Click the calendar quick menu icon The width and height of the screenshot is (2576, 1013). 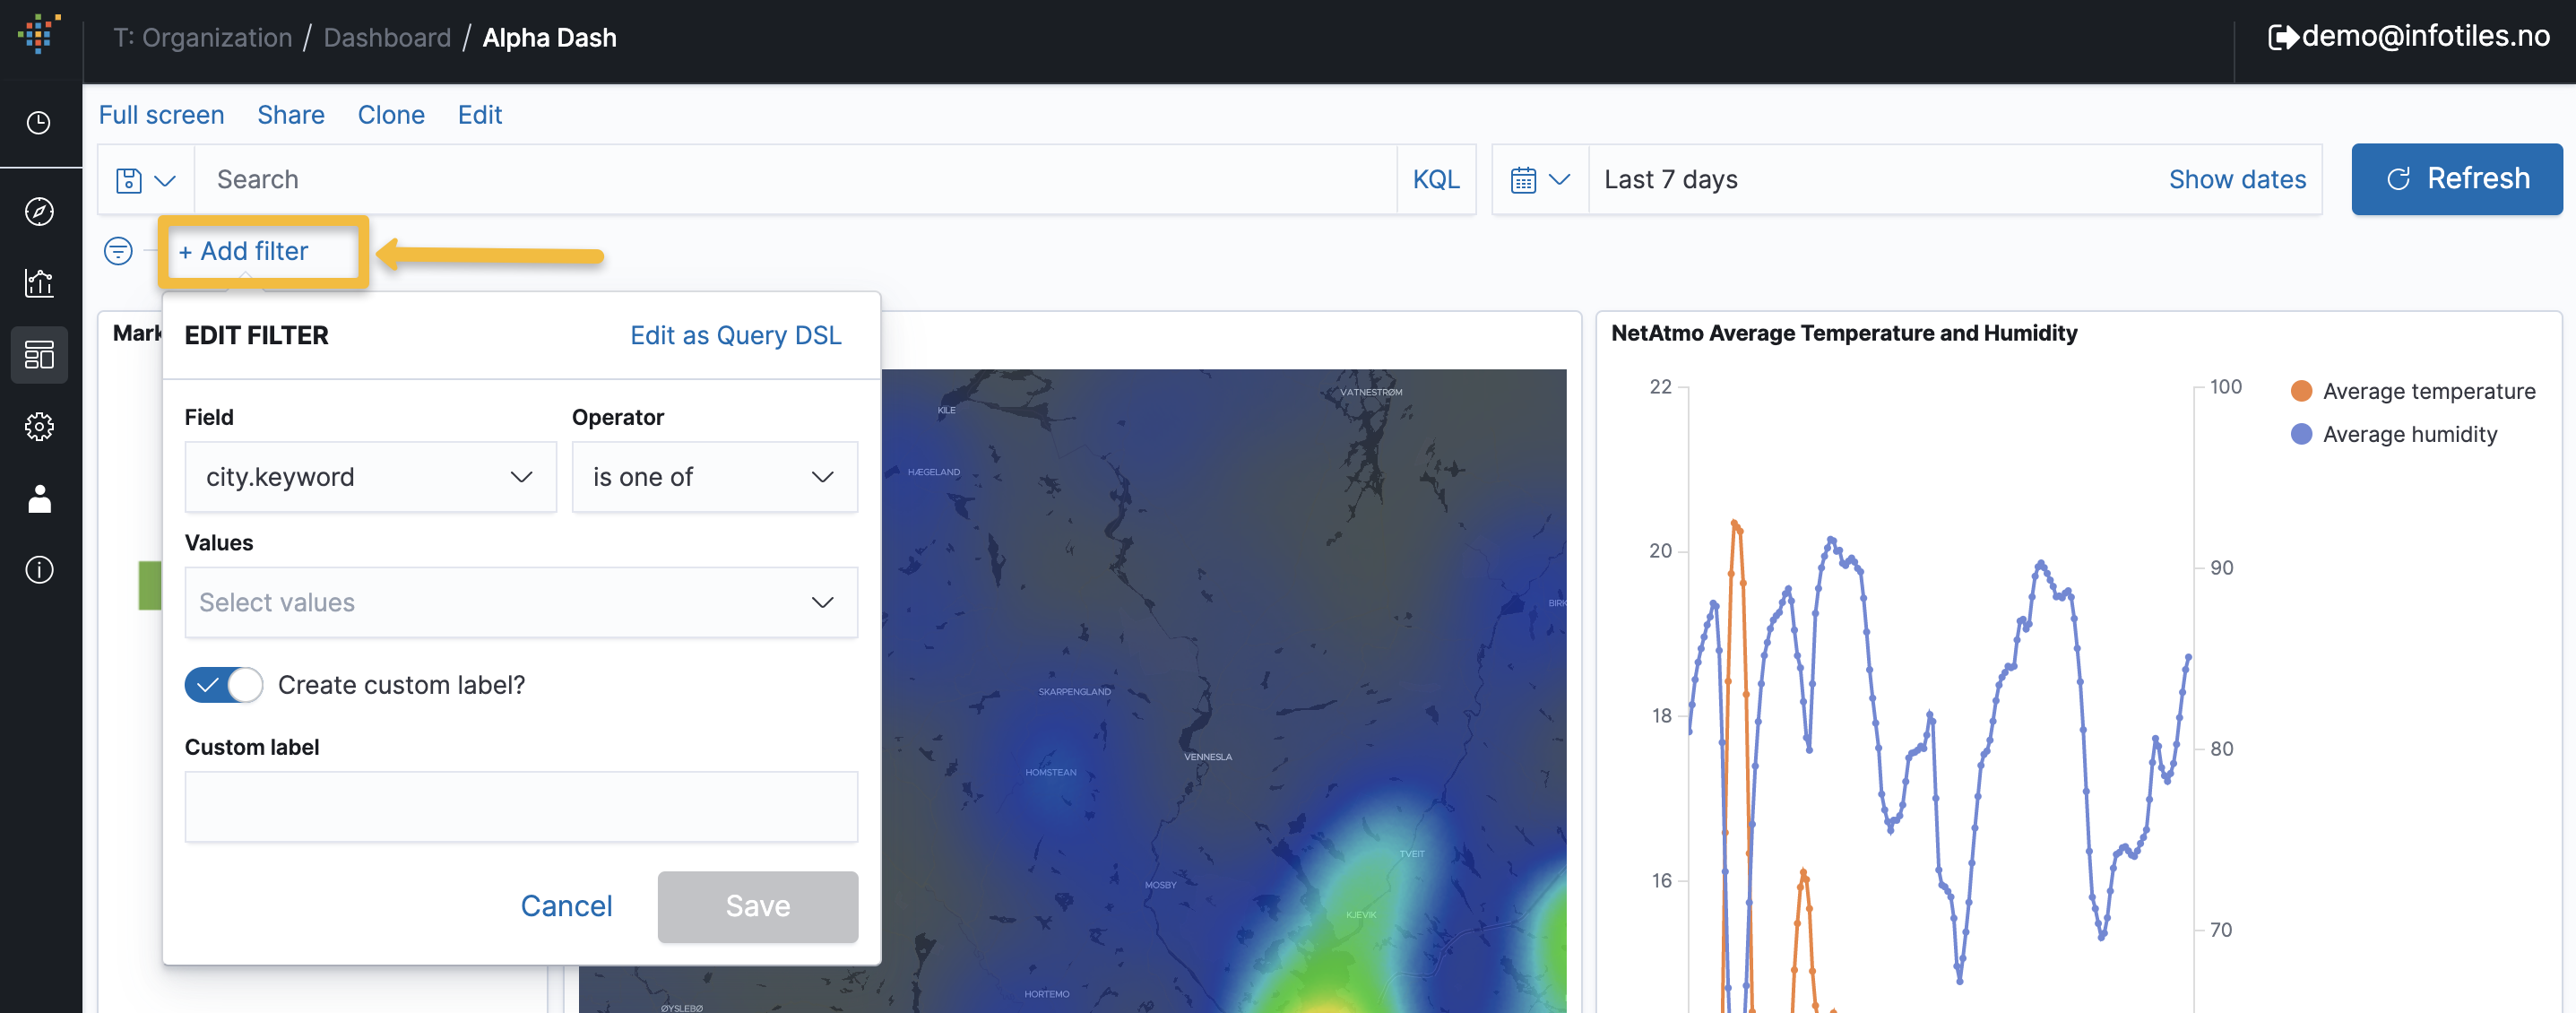(1523, 180)
